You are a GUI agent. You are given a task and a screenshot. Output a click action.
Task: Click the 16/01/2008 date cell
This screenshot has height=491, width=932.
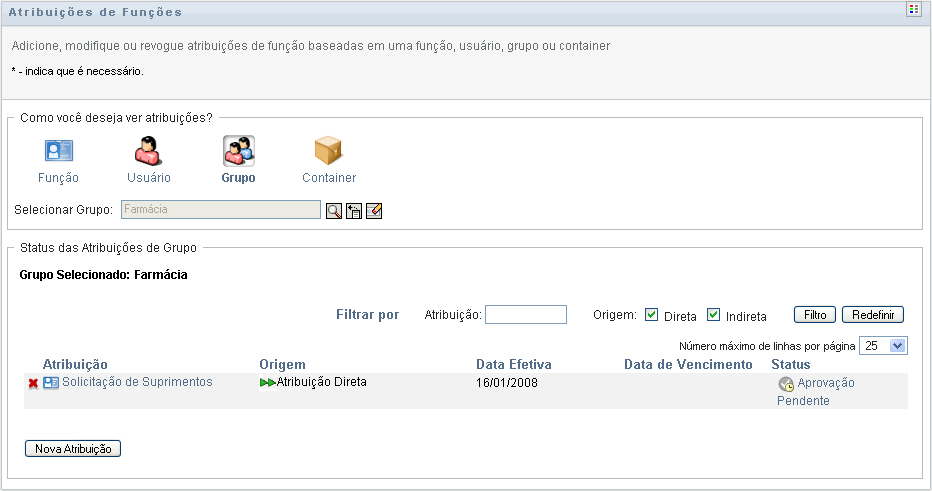pos(506,383)
